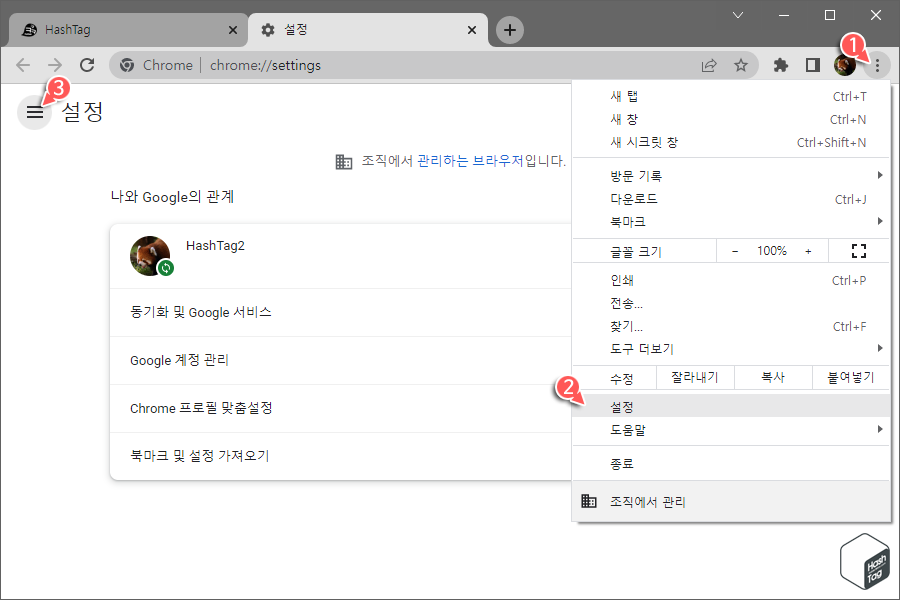Screen dimensions: 900x600
Task: Open the Extensions puzzle icon
Action: point(781,64)
